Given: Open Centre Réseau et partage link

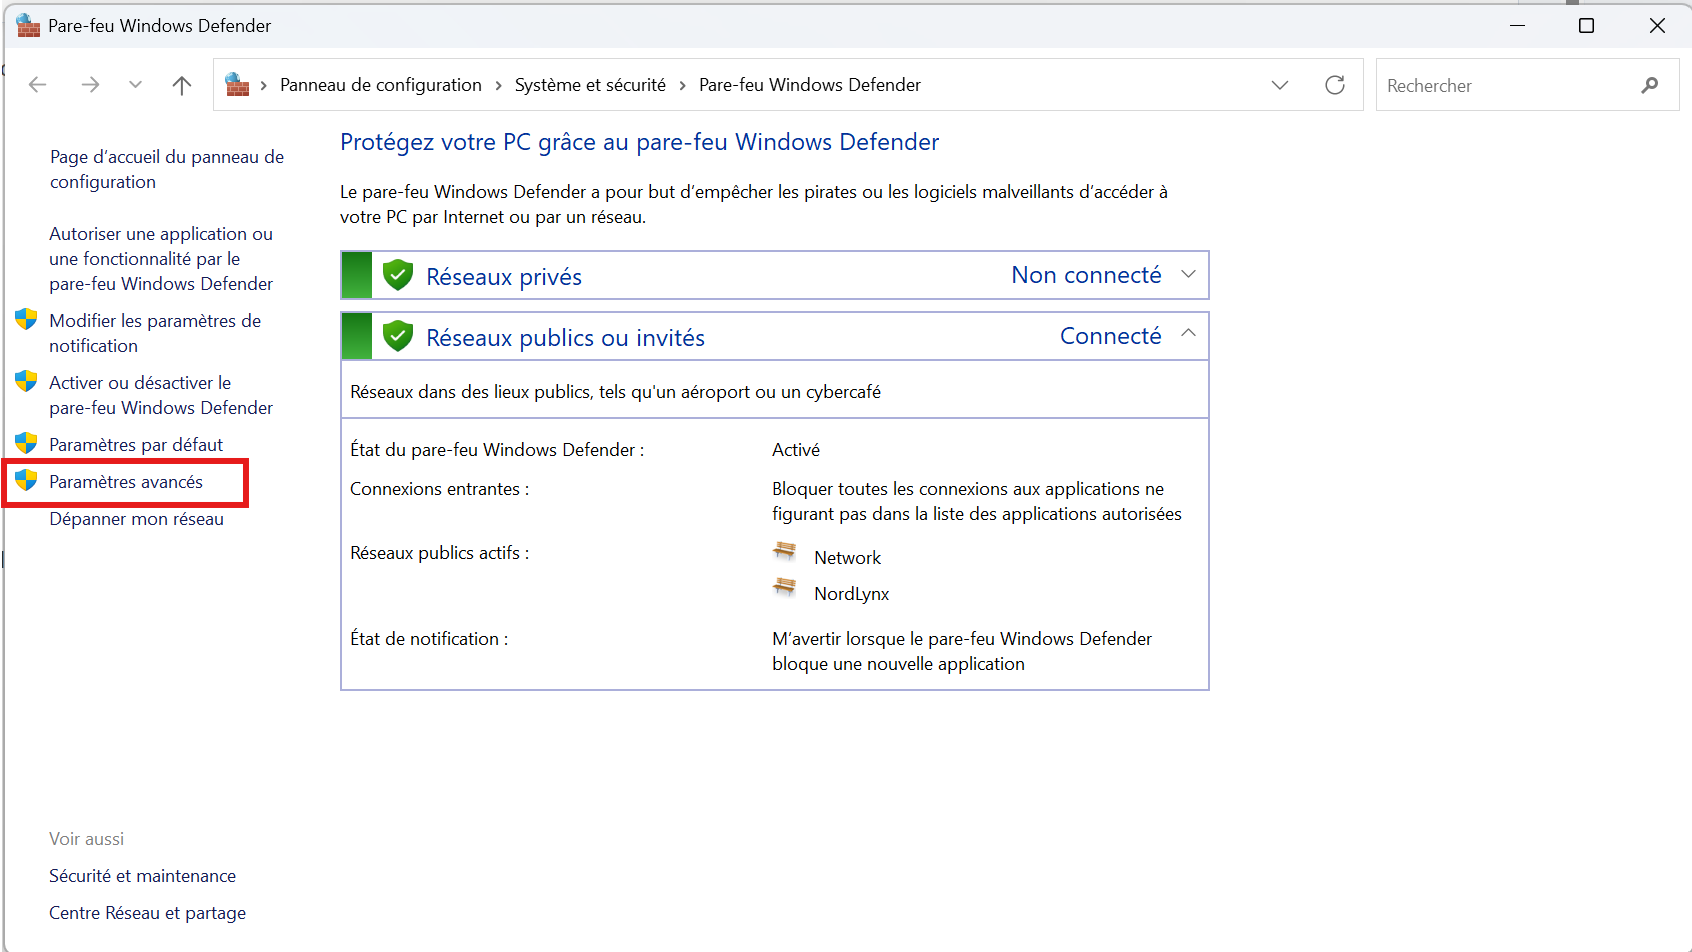Looking at the screenshot, I should point(147,913).
